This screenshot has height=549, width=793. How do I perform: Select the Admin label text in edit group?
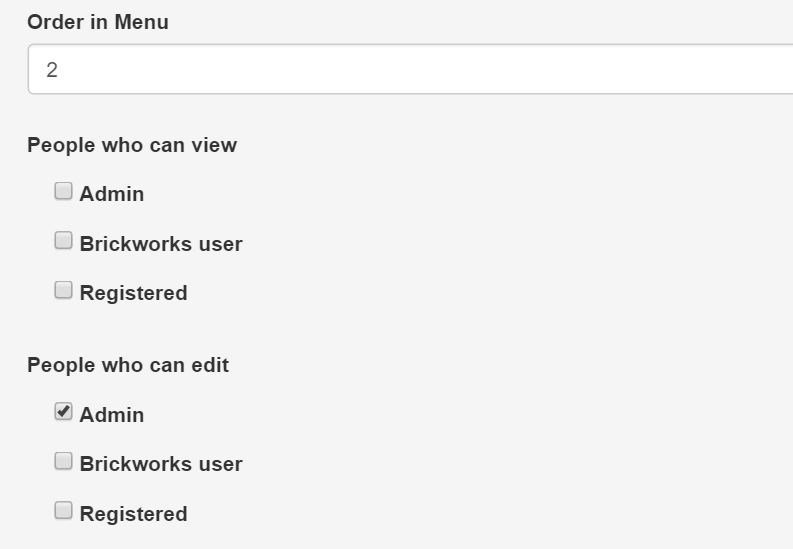coord(112,415)
